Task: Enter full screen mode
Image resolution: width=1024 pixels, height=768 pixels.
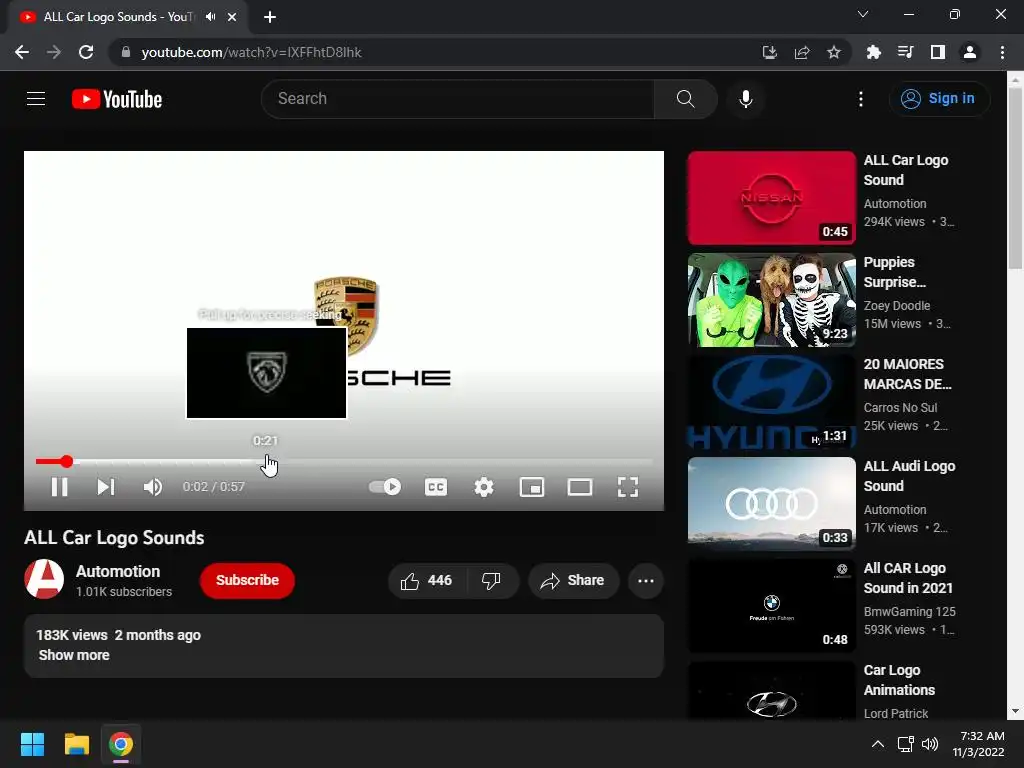Action: 628,487
